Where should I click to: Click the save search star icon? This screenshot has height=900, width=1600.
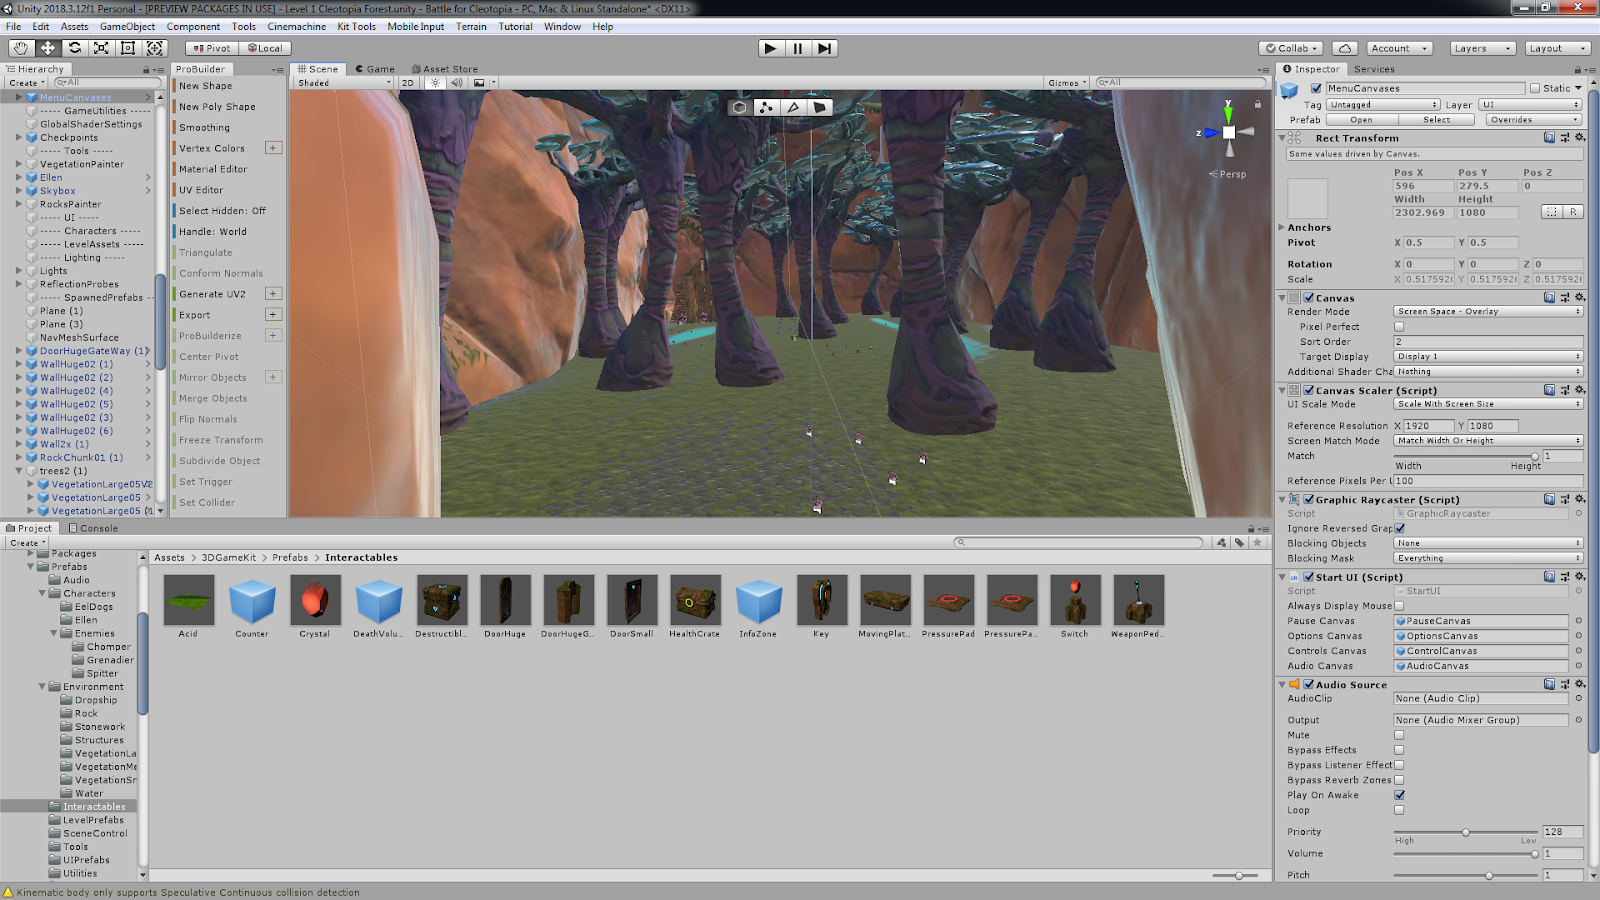[x=1256, y=542]
